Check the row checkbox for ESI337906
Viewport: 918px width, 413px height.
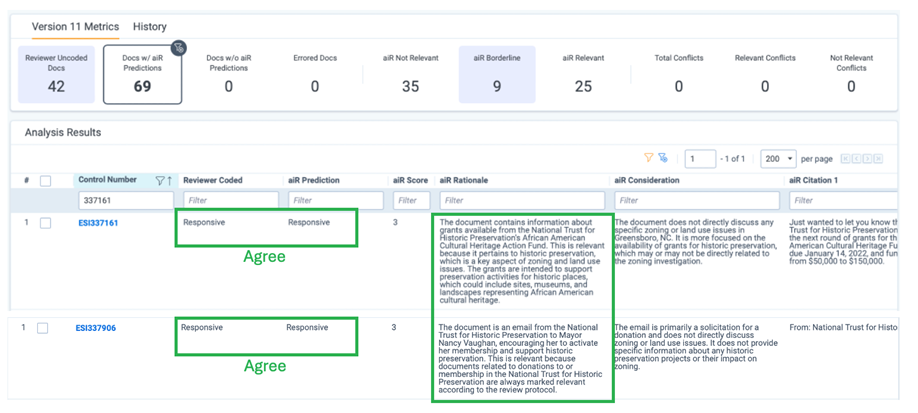43,328
